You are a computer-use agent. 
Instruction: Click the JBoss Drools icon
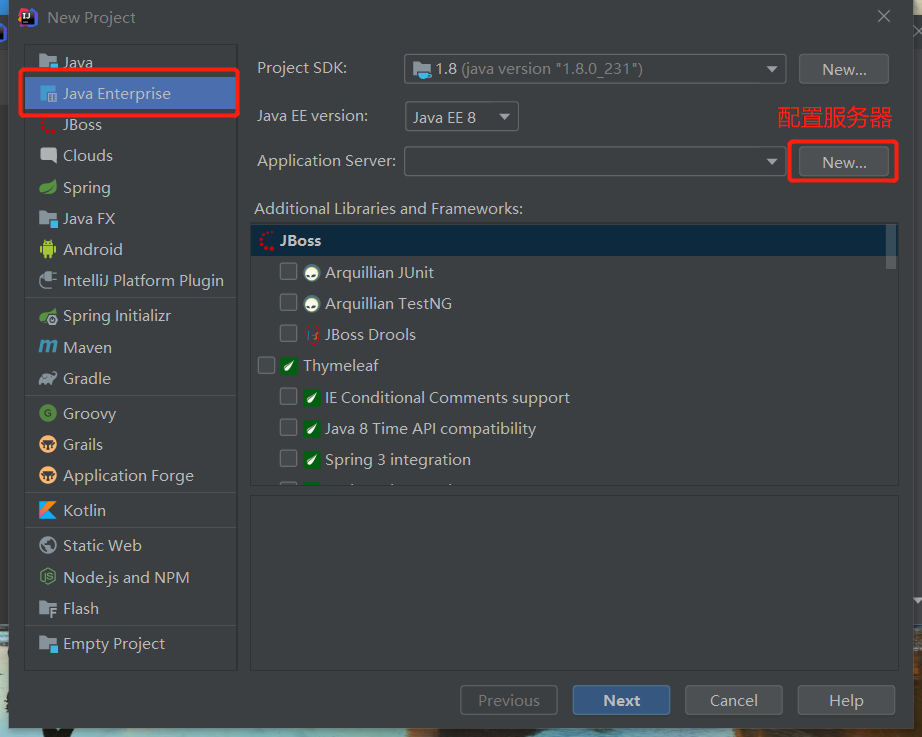click(x=312, y=335)
